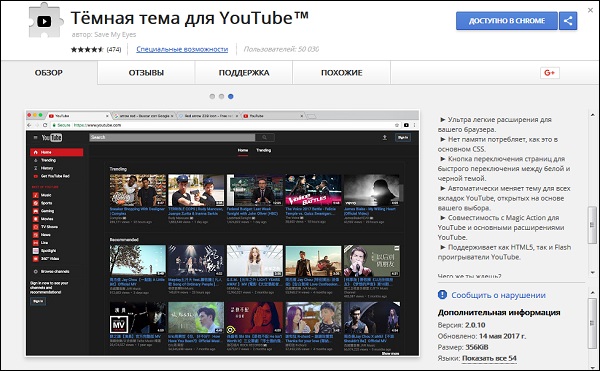
Task: Click the Размер: 356KiB text
Action: point(463,347)
